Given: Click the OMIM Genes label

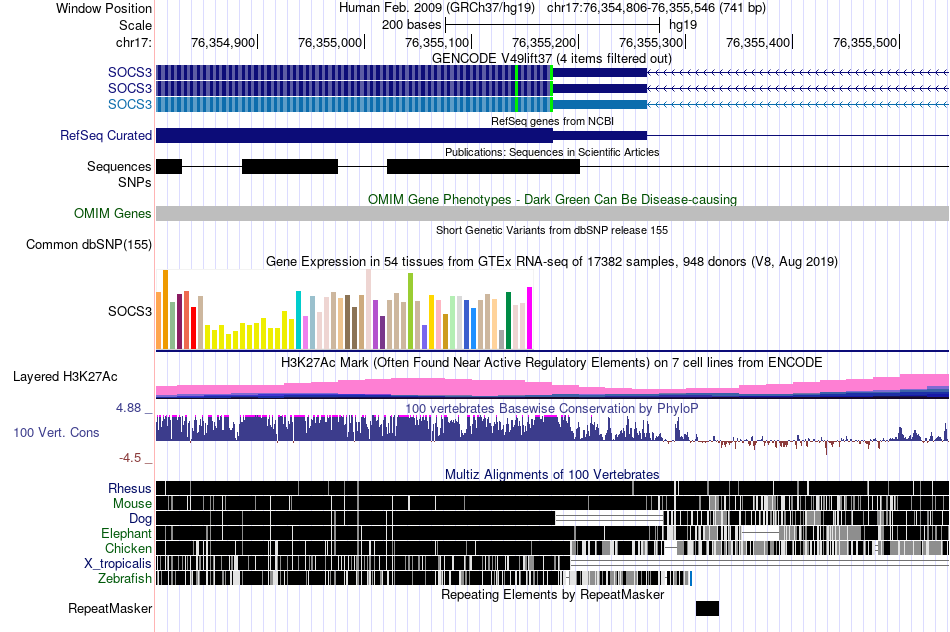Looking at the screenshot, I should 113,213.
